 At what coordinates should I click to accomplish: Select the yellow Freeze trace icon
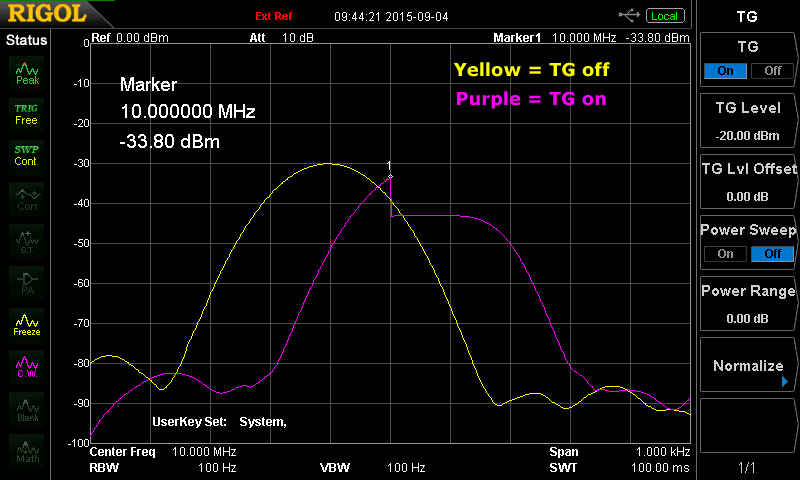[x=27, y=324]
